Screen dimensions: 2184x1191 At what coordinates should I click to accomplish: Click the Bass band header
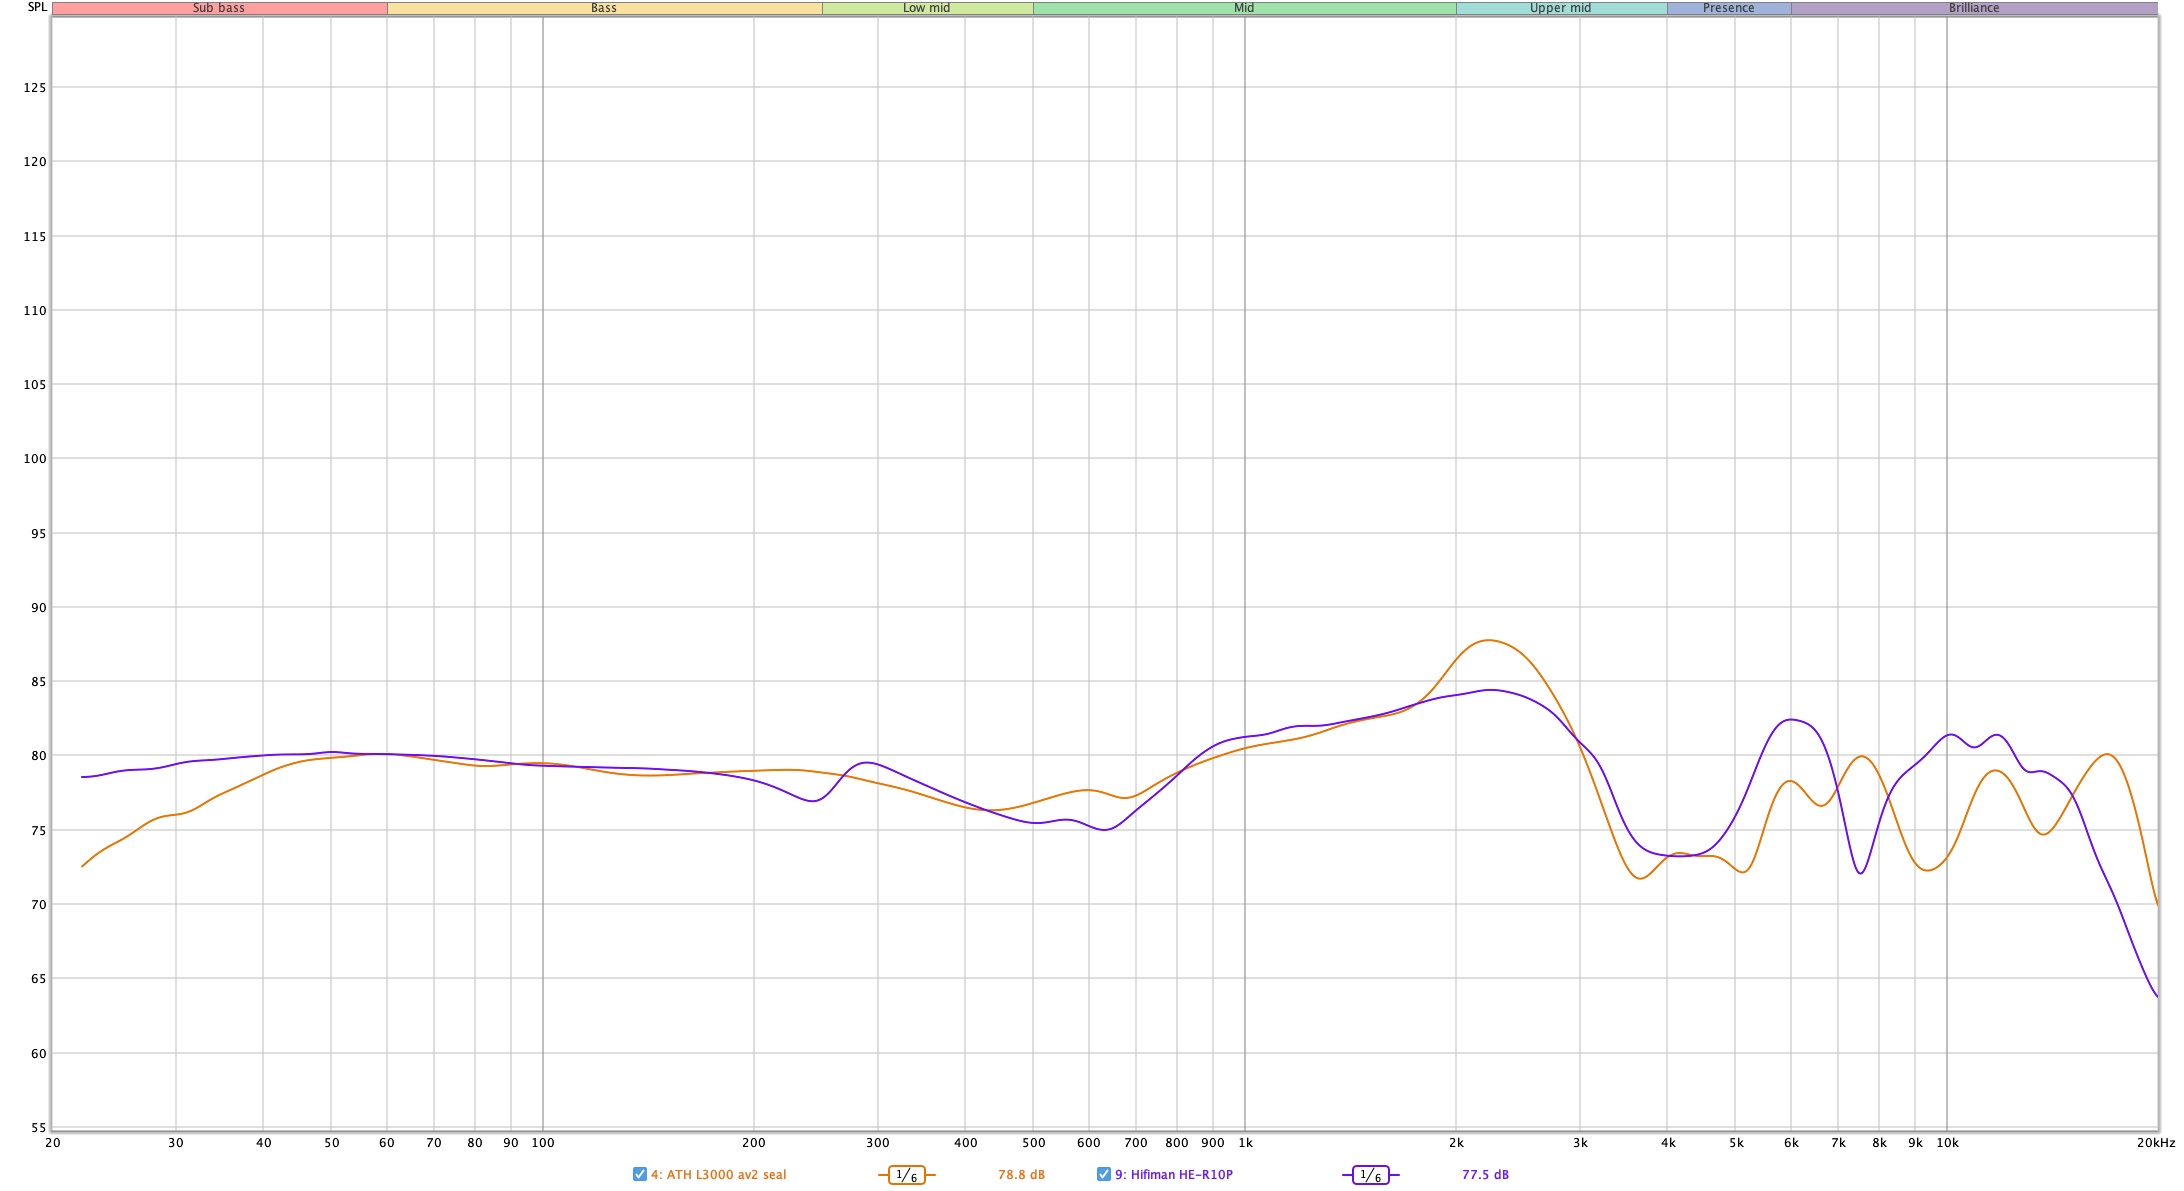click(604, 8)
